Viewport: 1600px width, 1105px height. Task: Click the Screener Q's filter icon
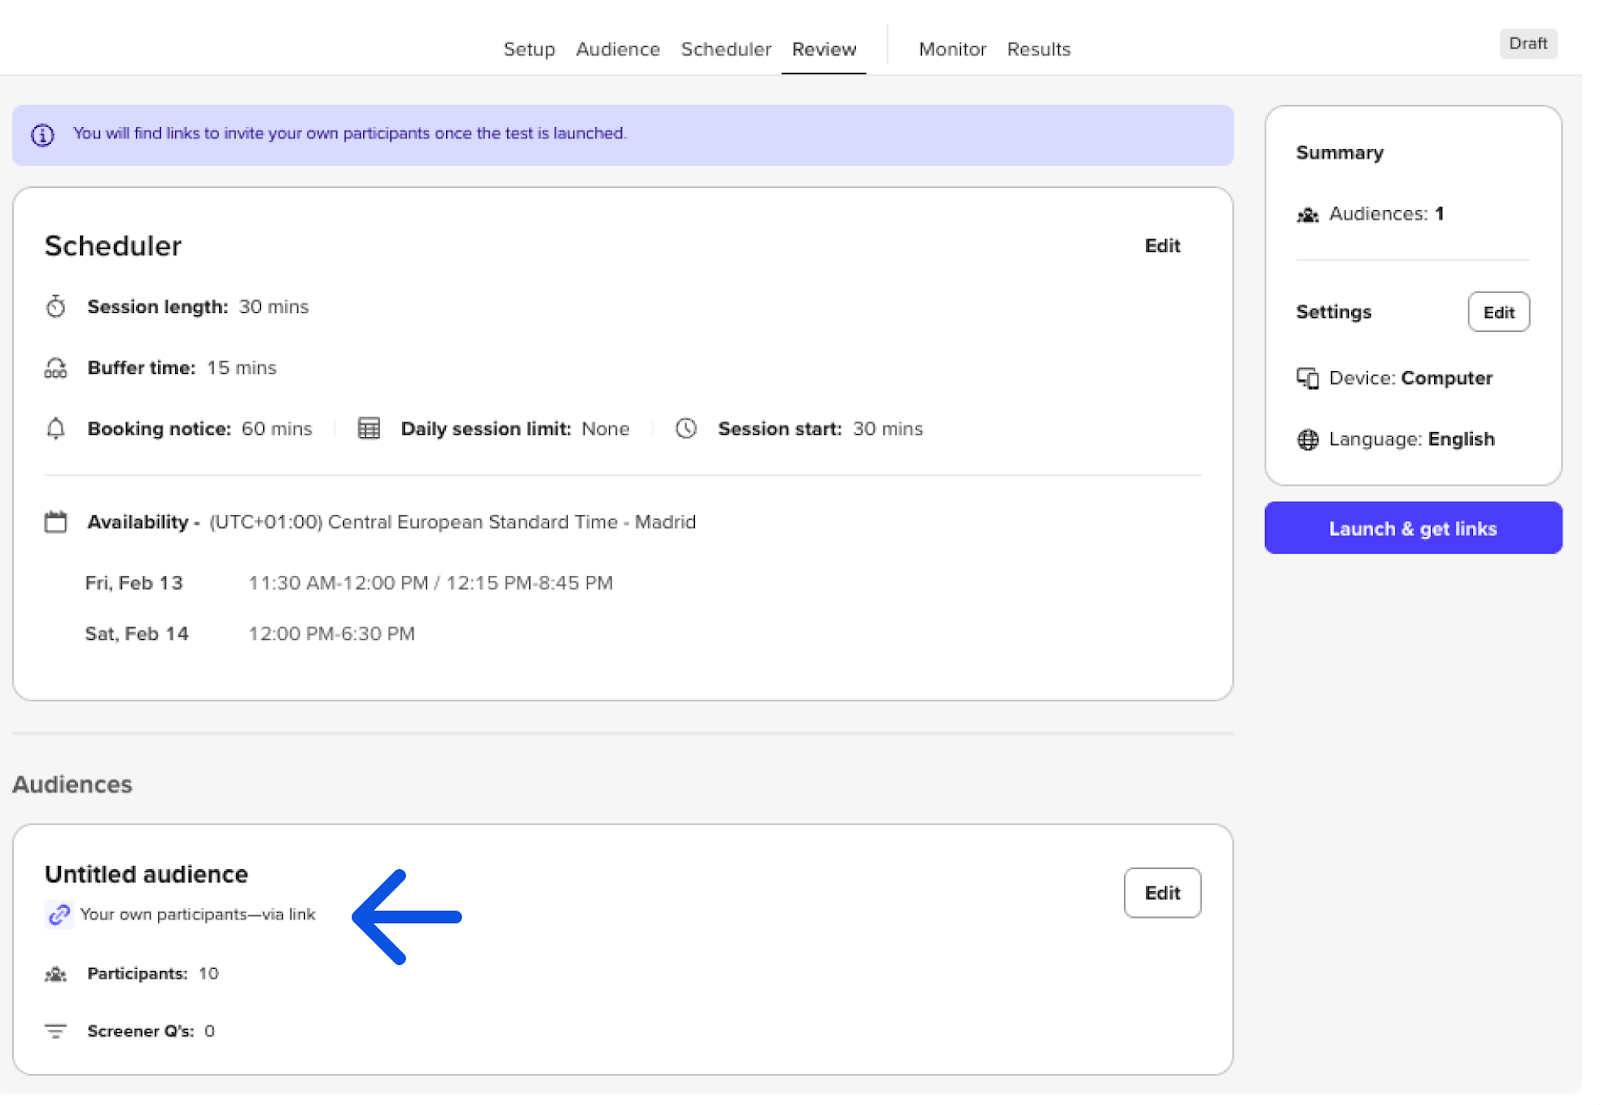coord(56,1031)
